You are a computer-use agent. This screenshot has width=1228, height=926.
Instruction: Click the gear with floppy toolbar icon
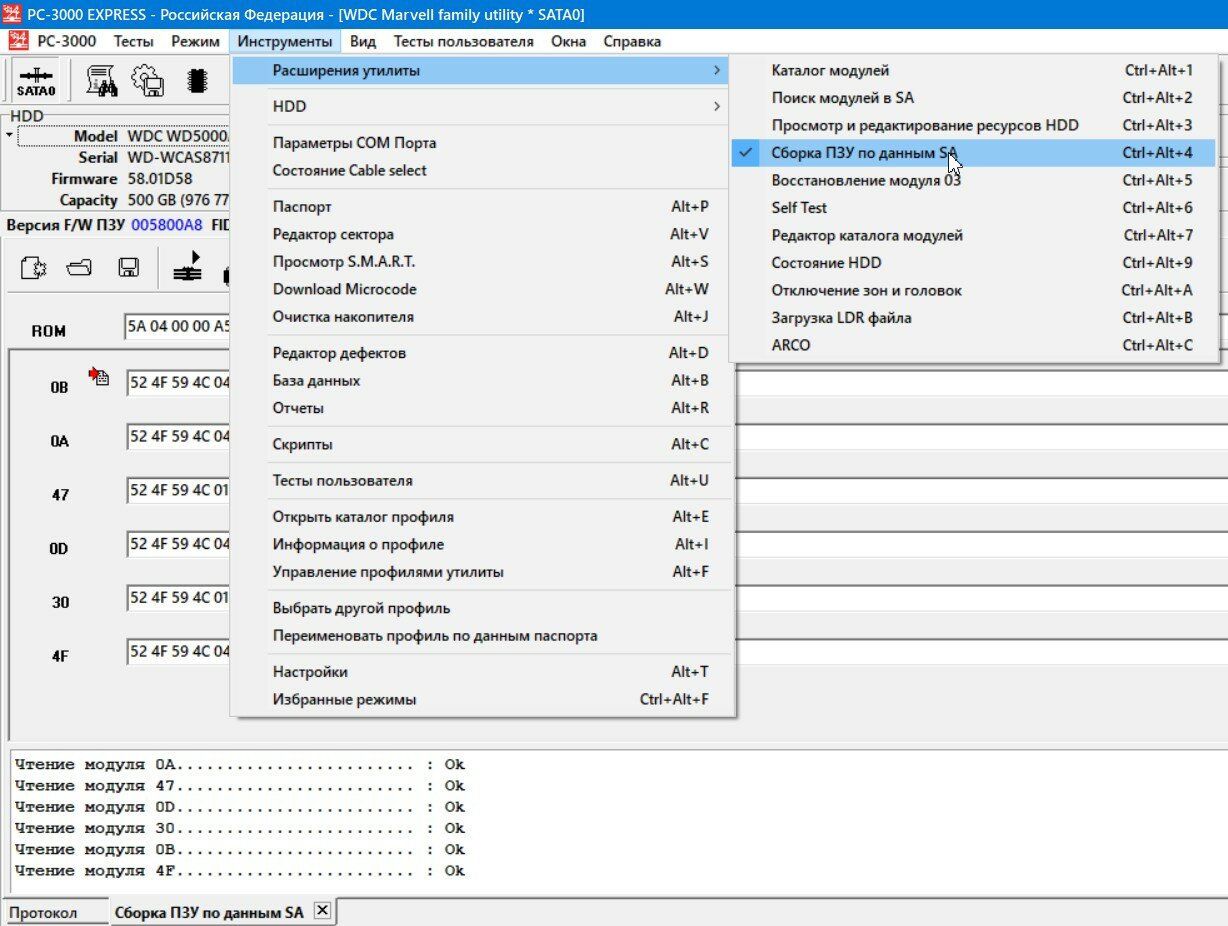click(148, 81)
